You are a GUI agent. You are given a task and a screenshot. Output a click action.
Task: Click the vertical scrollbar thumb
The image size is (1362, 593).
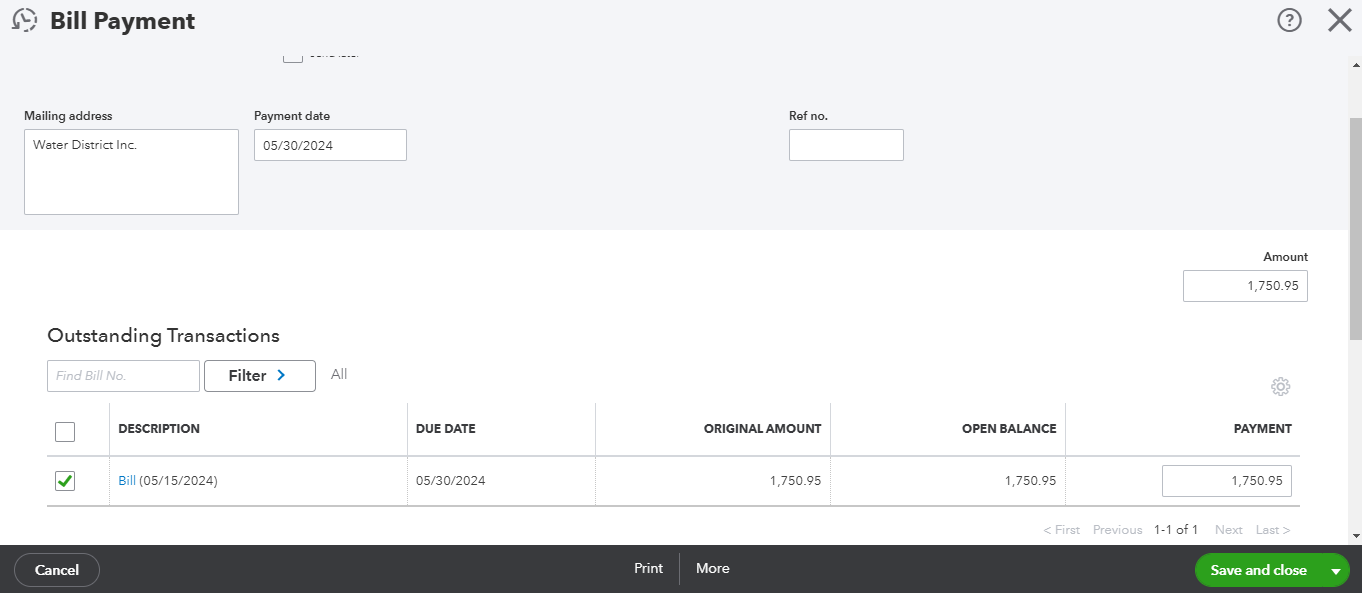pyautogui.click(x=1355, y=230)
